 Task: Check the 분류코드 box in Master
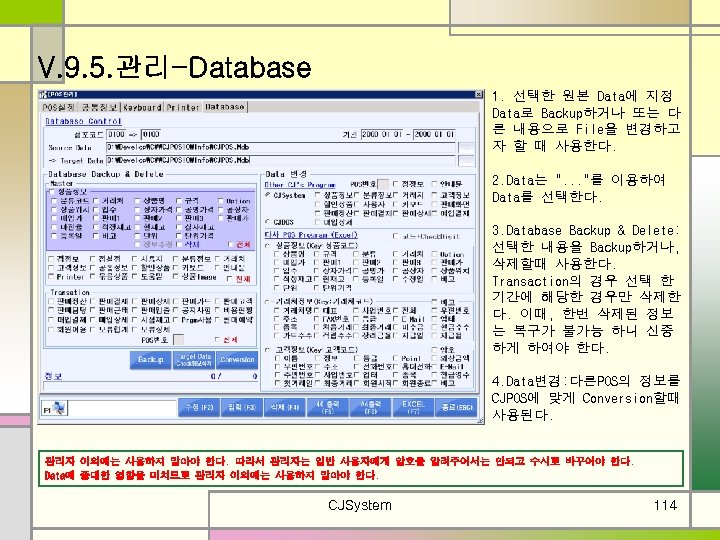pyautogui.click(x=54, y=201)
